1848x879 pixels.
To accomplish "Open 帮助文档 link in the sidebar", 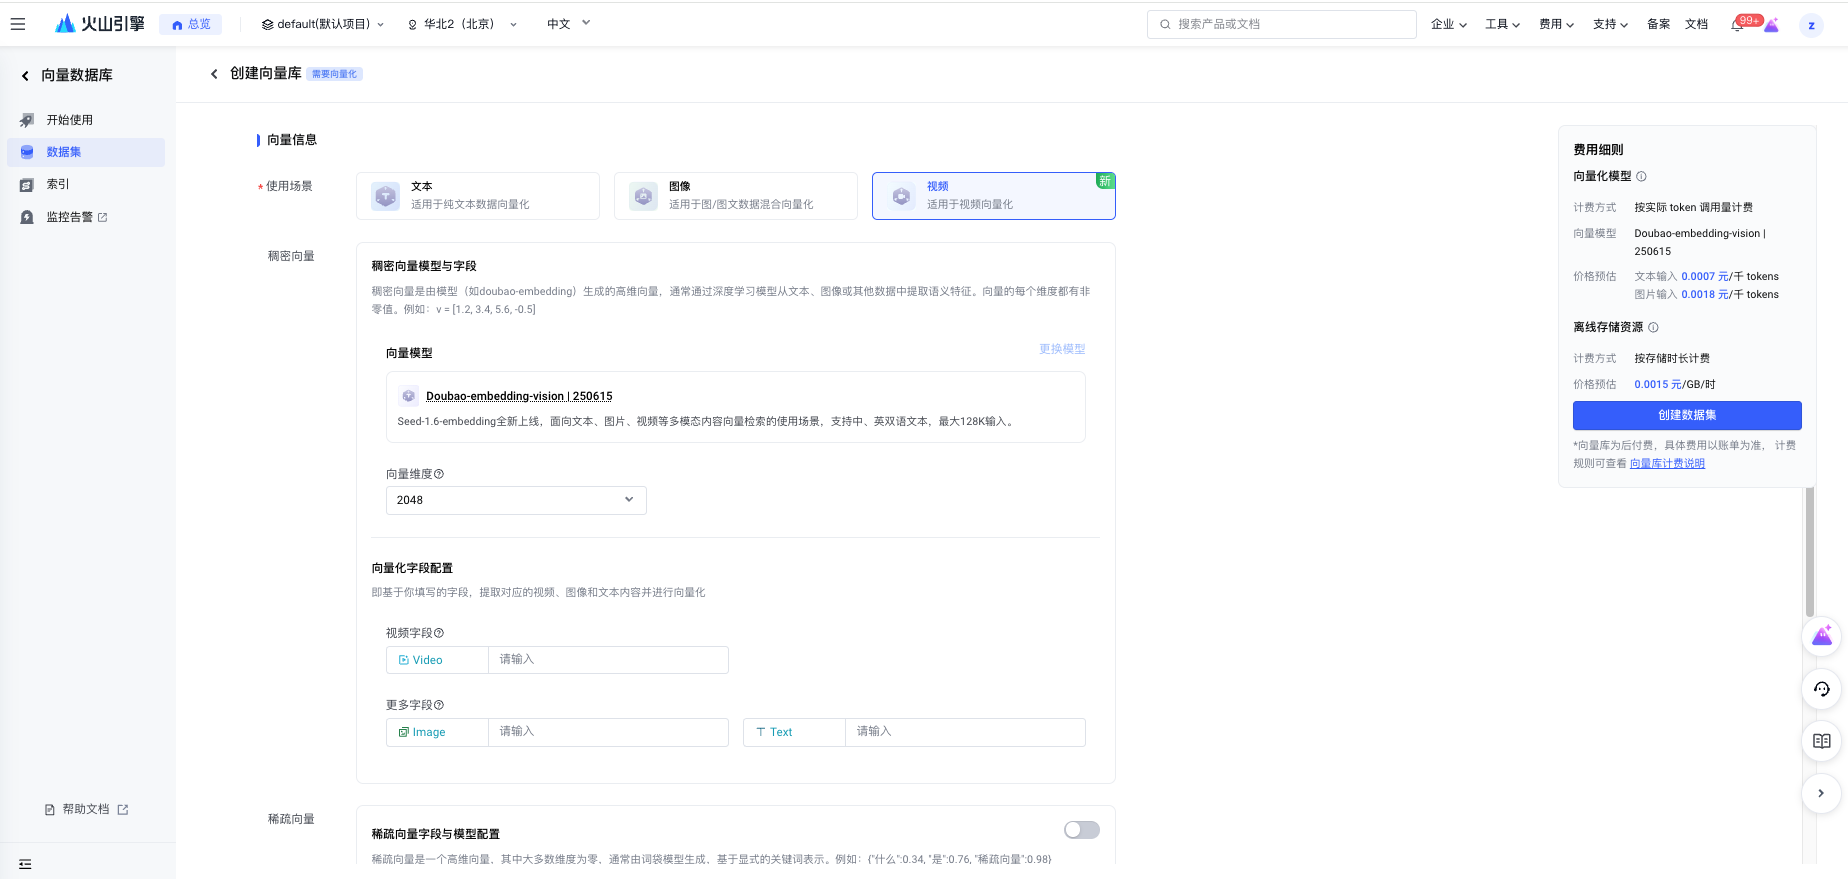I will (87, 810).
